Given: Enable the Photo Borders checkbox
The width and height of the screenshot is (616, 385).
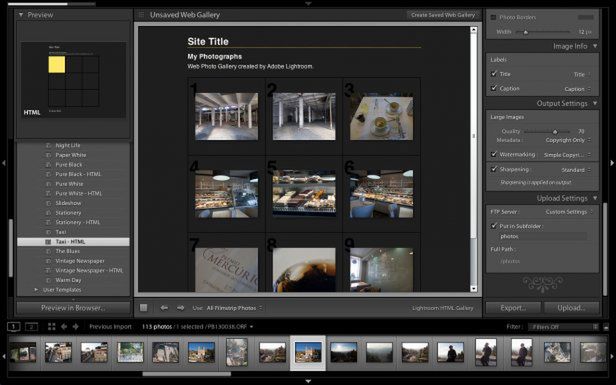Looking at the screenshot, I should click(493, 17).
